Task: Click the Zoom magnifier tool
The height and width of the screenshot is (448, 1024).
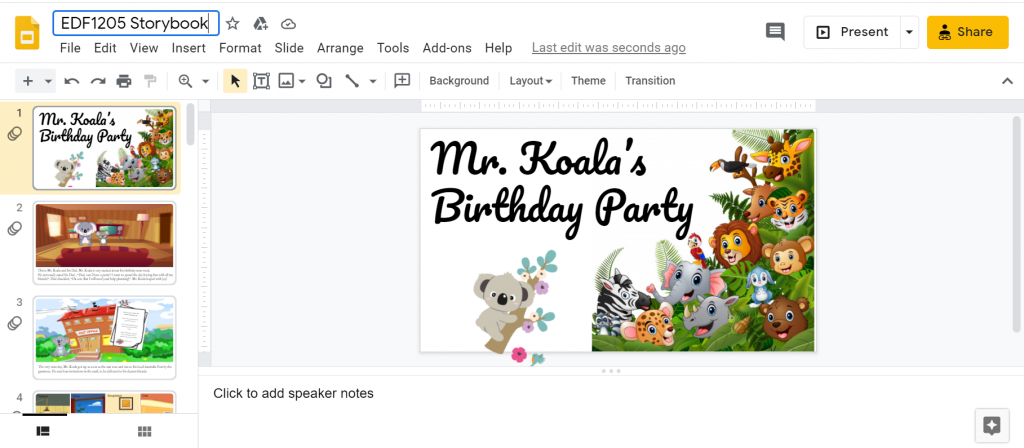Action: click(x=185, y=81)
